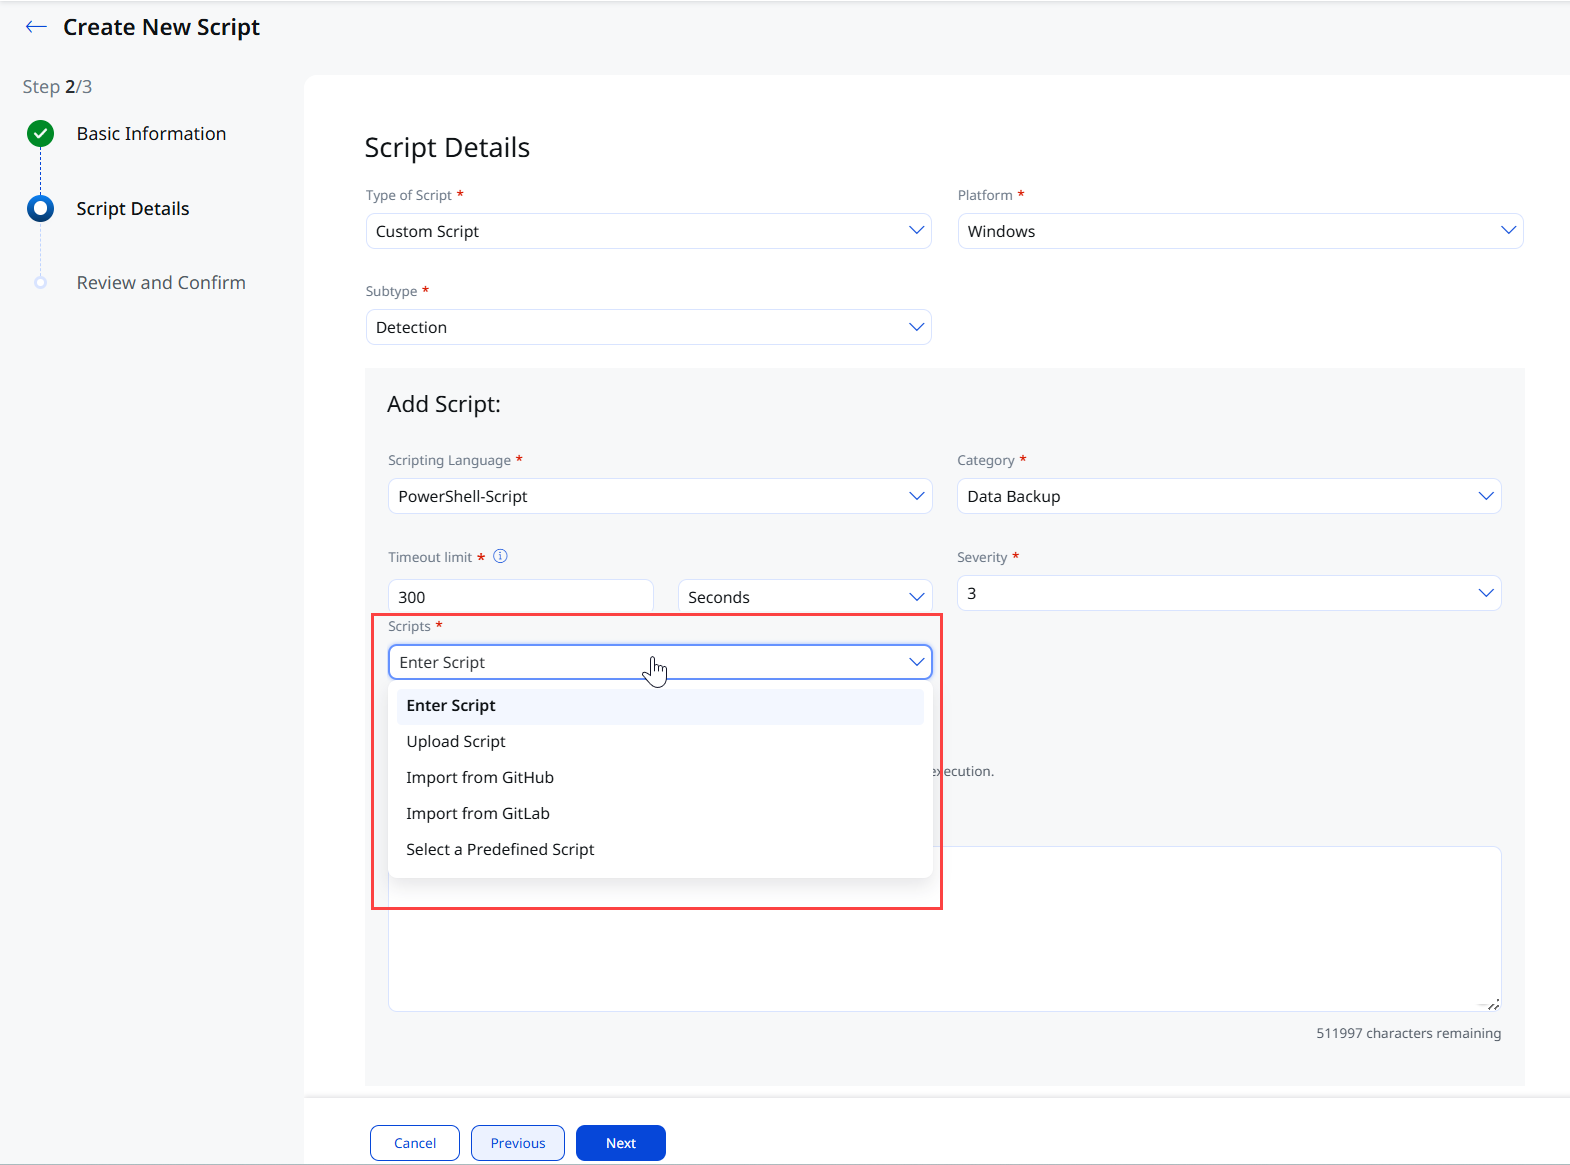Viewport: 1570px width, 1165px height.
Task: Click the back arrow beside Create New Script
Action: (36, 27)
